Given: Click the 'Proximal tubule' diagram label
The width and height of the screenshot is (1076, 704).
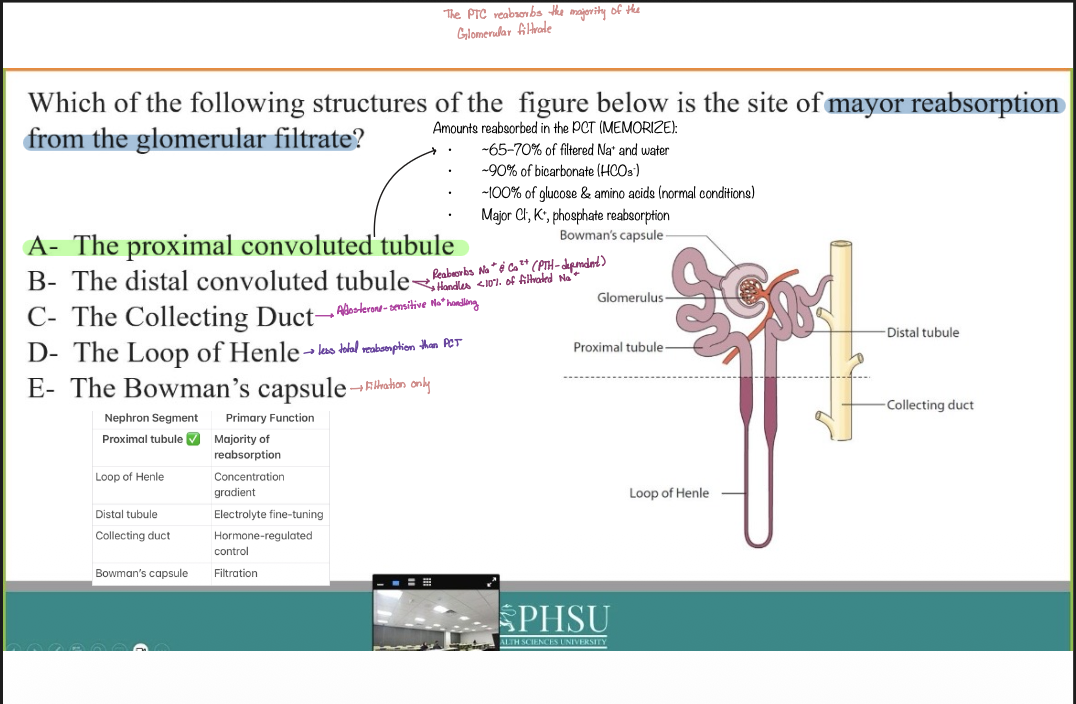Looking at the screenshot, I should click(618, 347).
